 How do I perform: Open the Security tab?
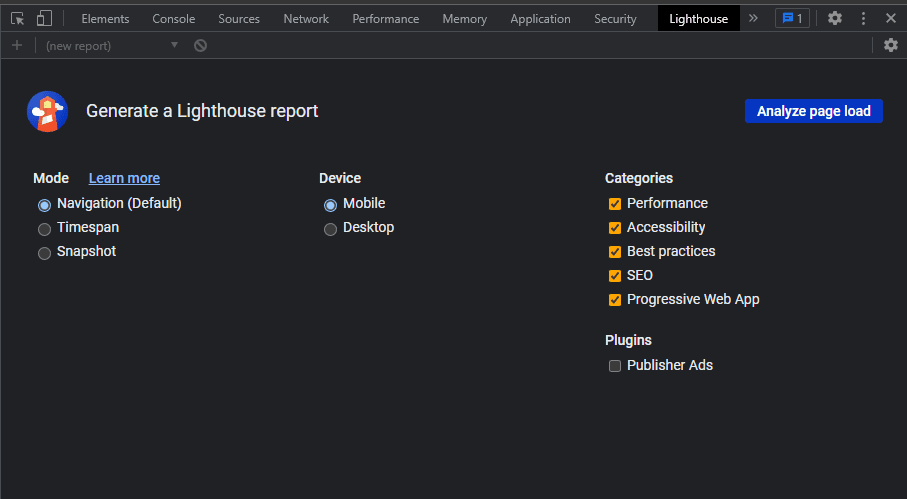tap(615, 19)
